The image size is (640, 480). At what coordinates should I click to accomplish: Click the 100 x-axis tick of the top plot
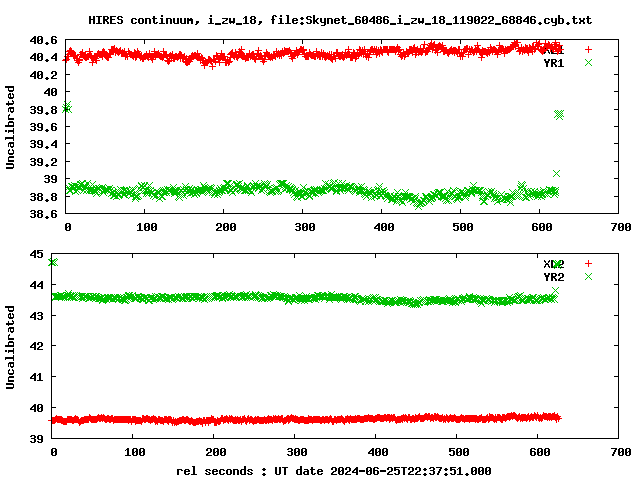pyautogui.click(x=147, y=227)
